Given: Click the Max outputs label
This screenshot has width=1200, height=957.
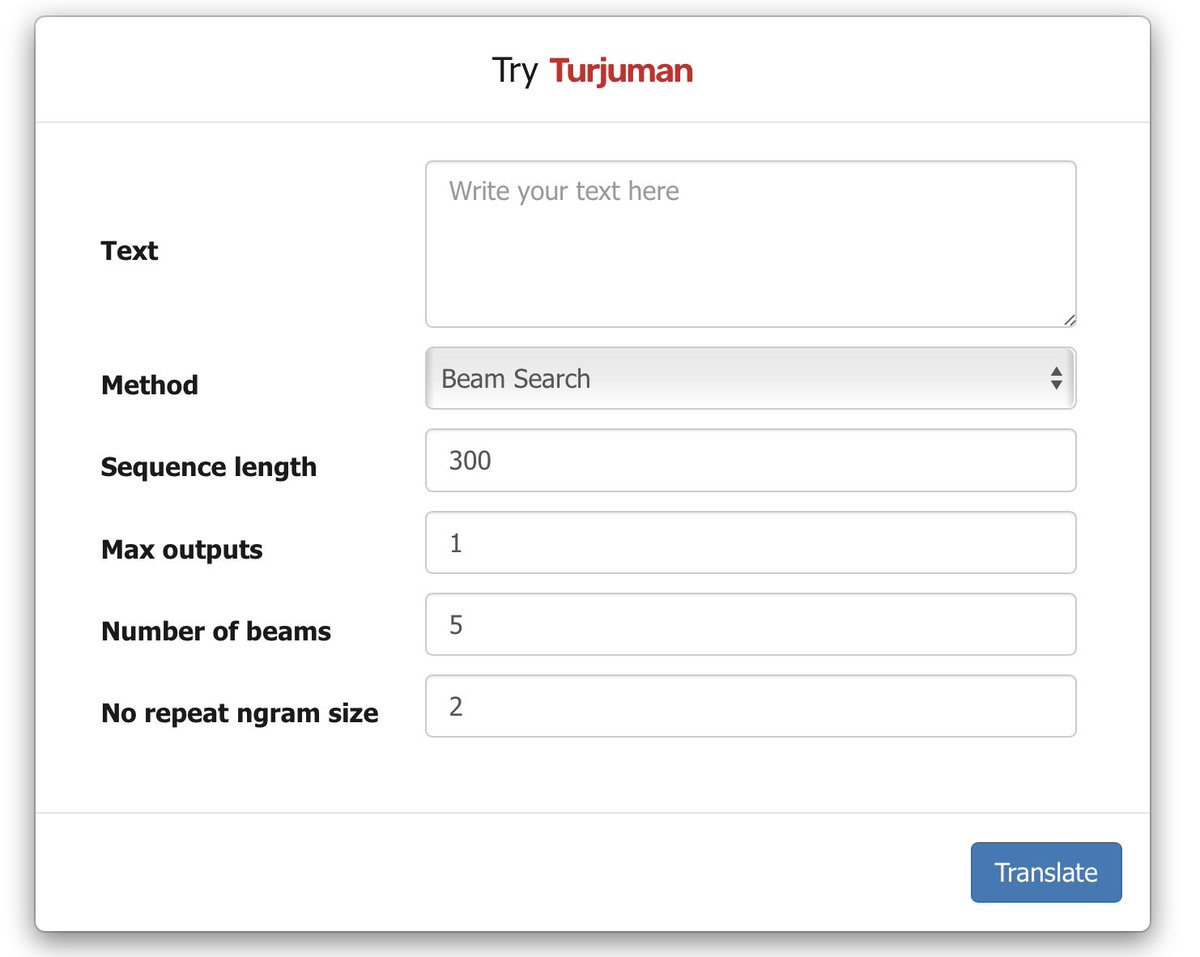Looking at the screenshot, I should pos(182,549).
